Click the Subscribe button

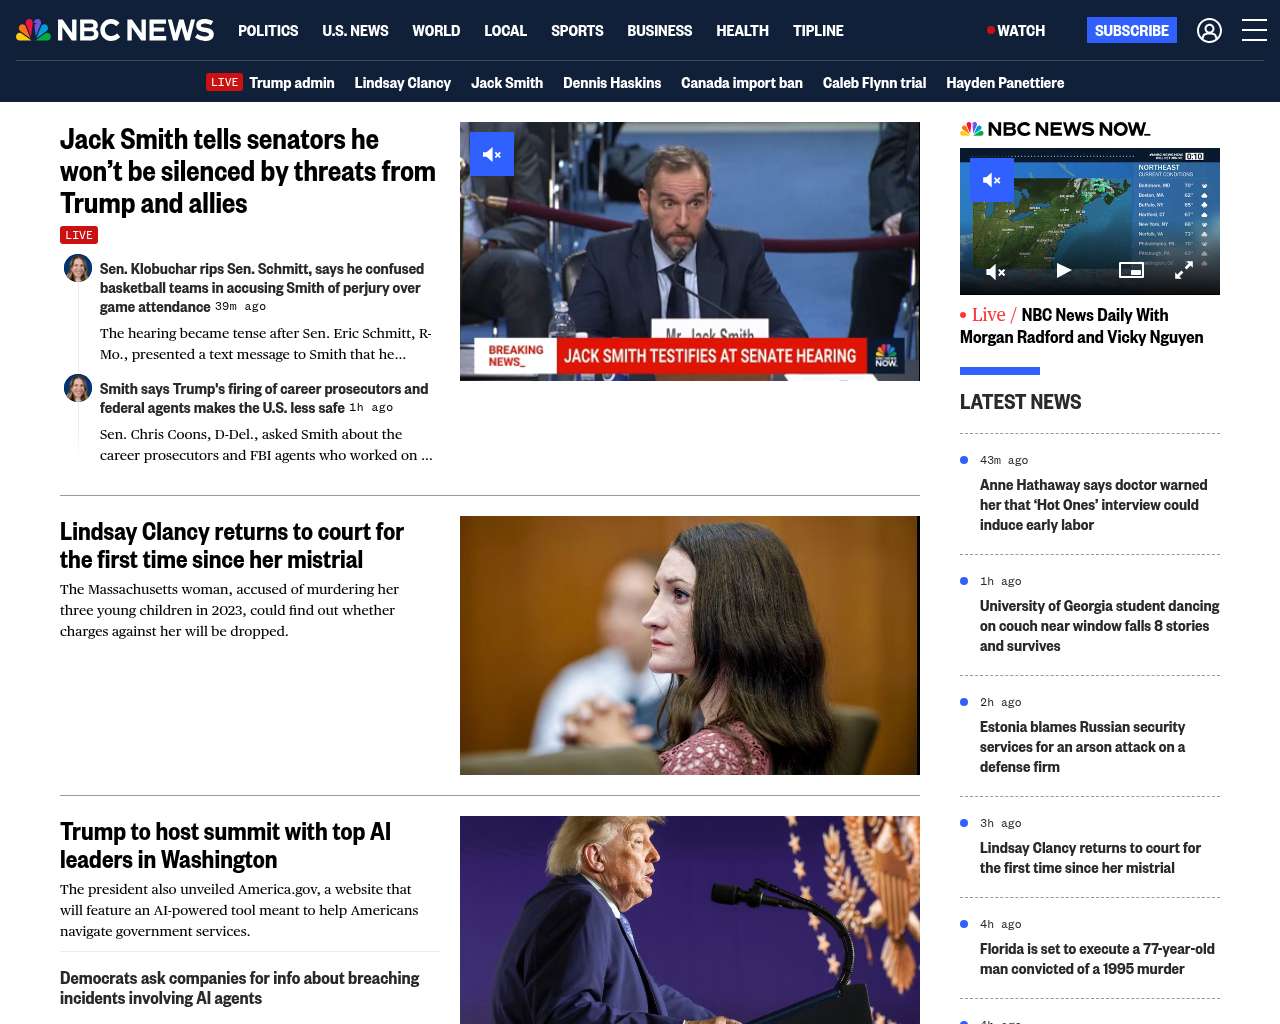pos(1132,30)
